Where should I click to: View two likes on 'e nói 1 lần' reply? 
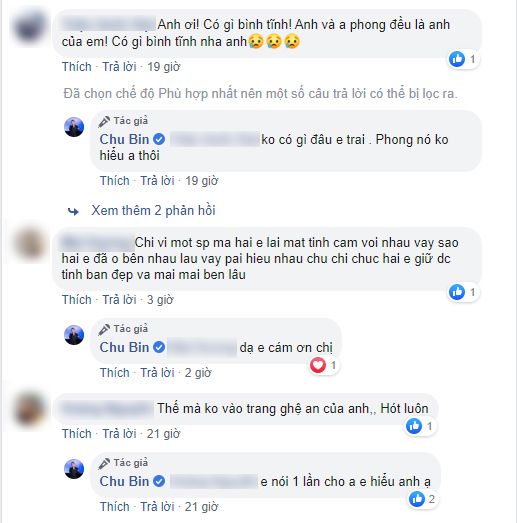423,499
